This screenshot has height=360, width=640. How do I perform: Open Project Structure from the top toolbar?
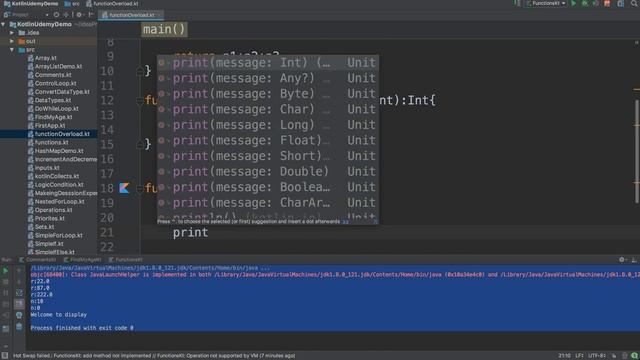click(620, 4)
